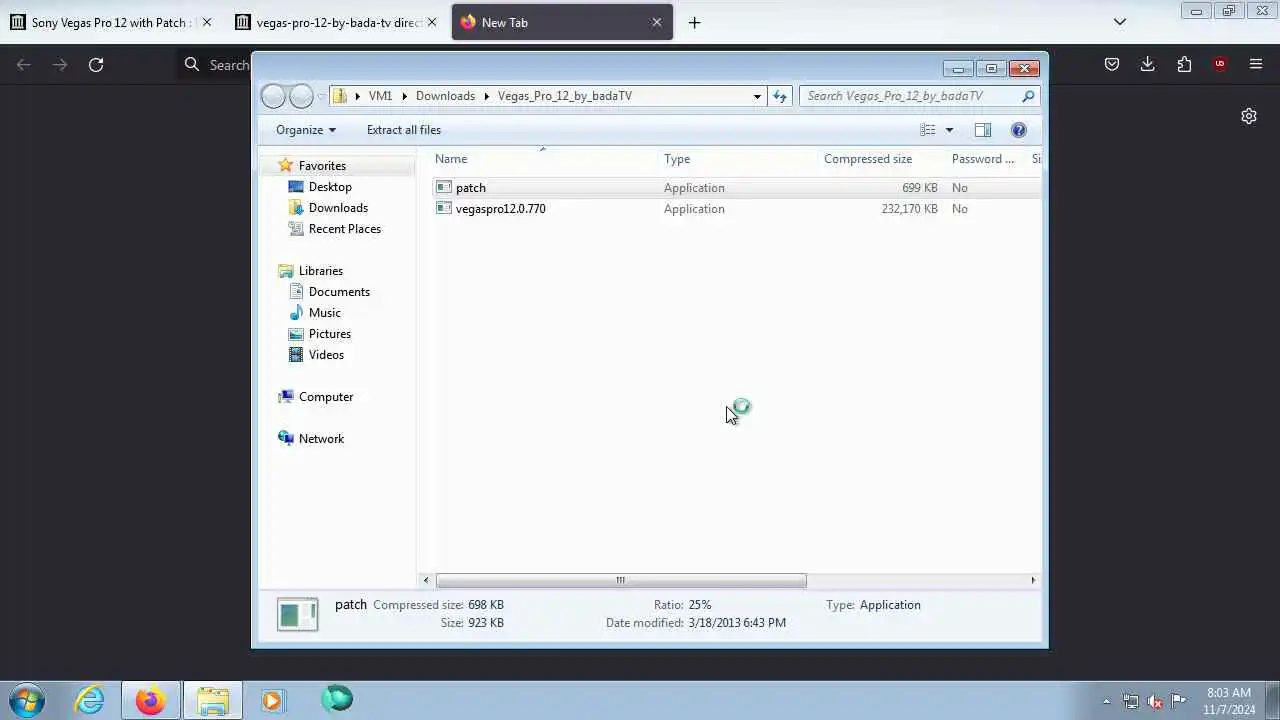Viewport: 1280px width, 720px height.
Task: Select the Libraries group header
Action: (x=320, y=271)
